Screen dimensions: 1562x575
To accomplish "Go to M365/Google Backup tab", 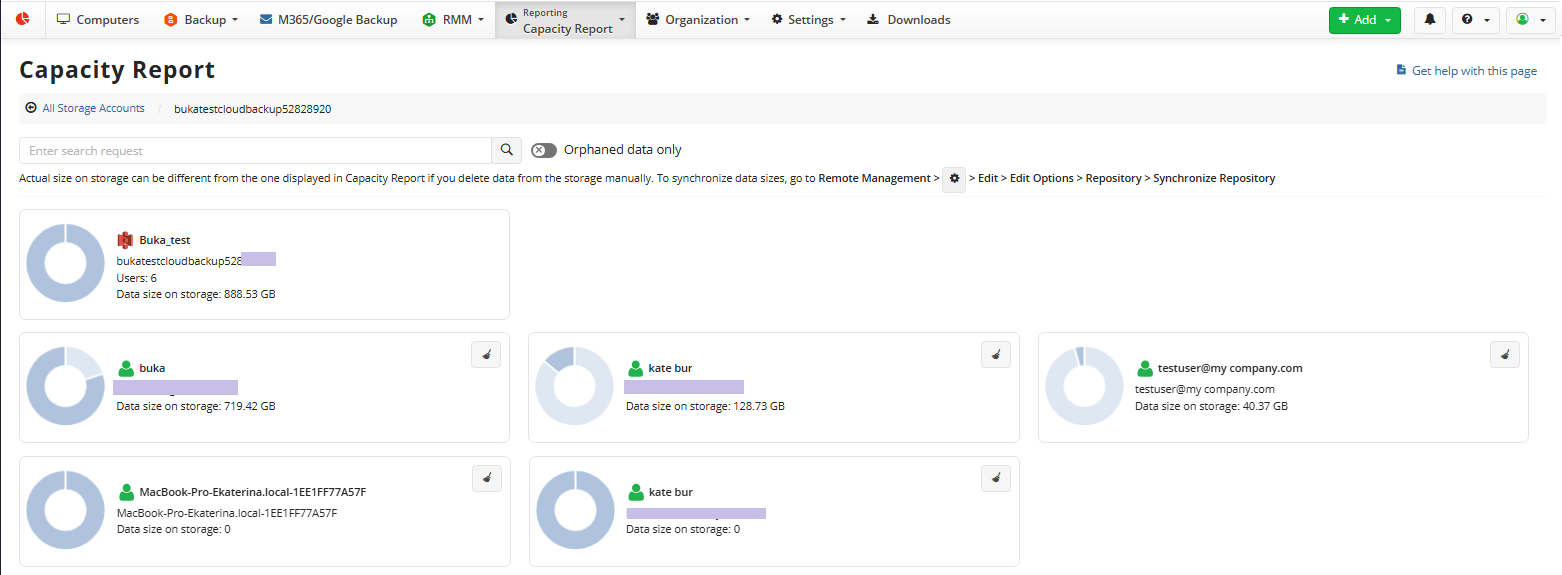I will 328,20.
